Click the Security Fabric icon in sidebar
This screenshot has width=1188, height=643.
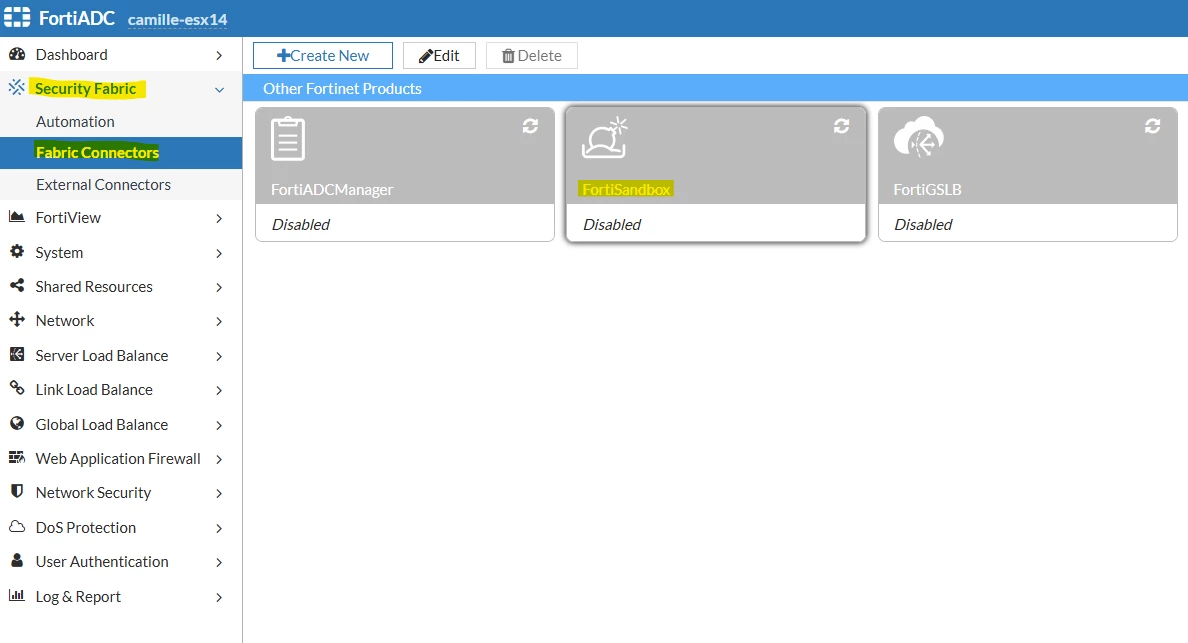point(17,87)
